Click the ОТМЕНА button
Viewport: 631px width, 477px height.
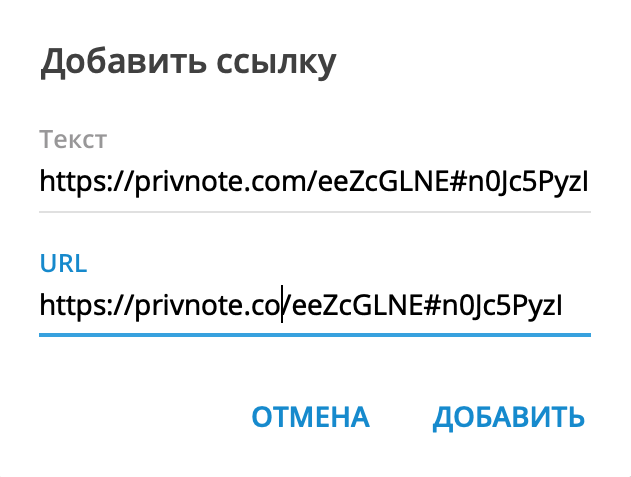click(310, 417)
